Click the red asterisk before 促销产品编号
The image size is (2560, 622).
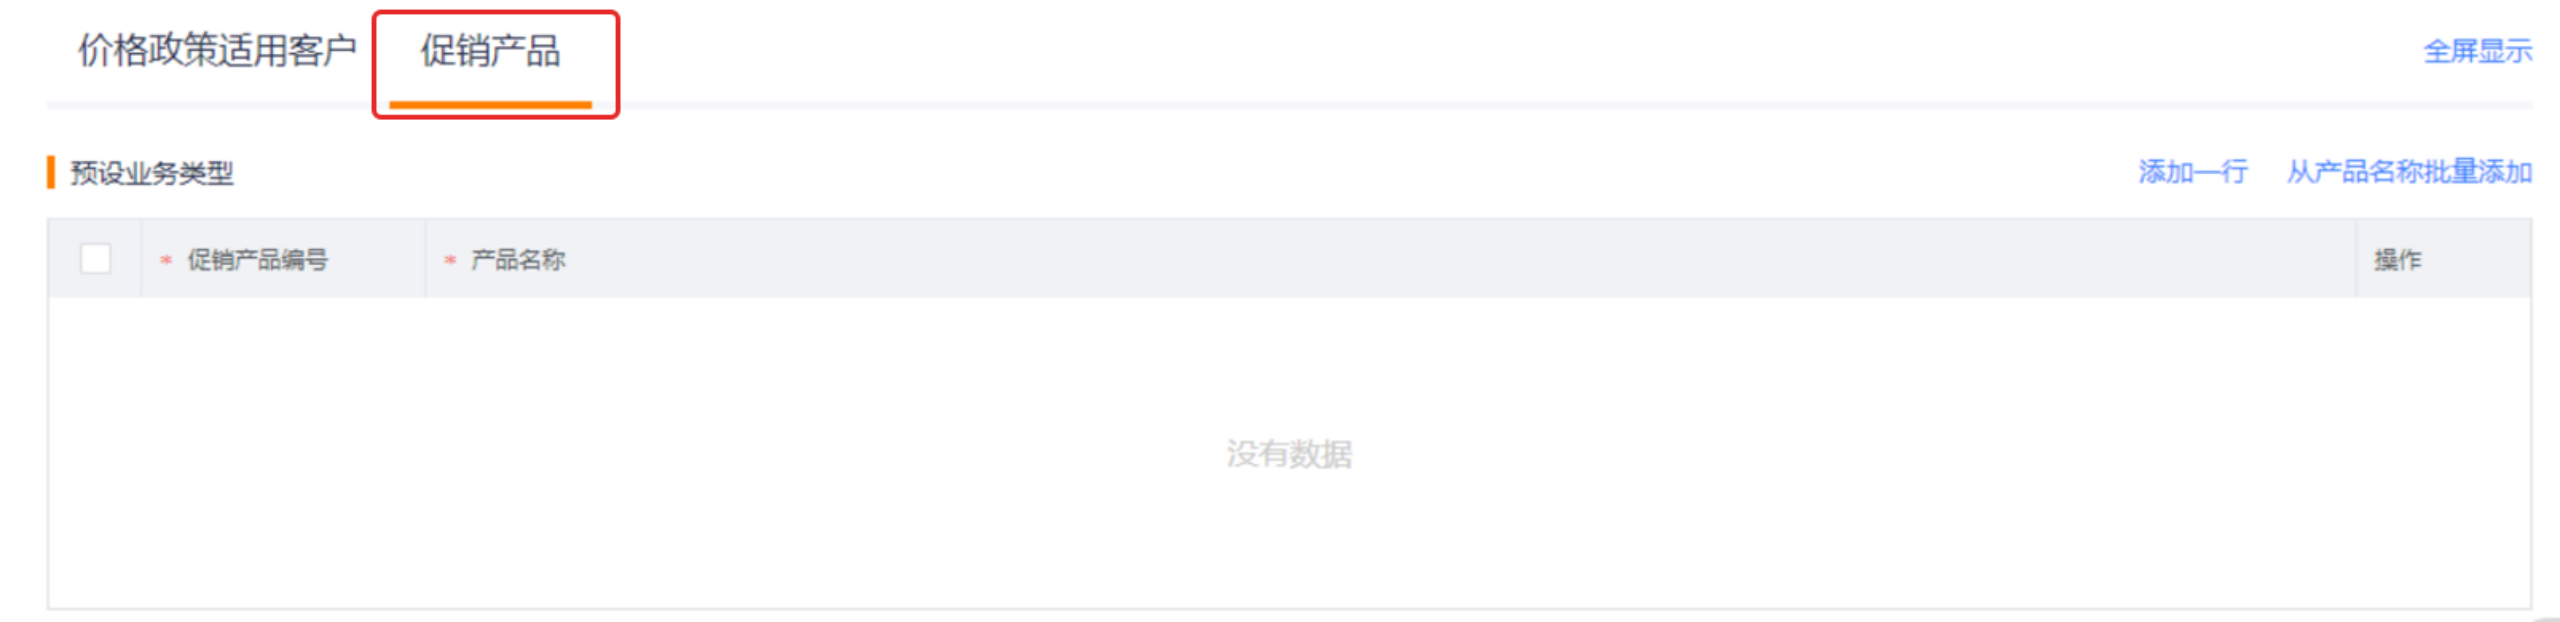166,260
